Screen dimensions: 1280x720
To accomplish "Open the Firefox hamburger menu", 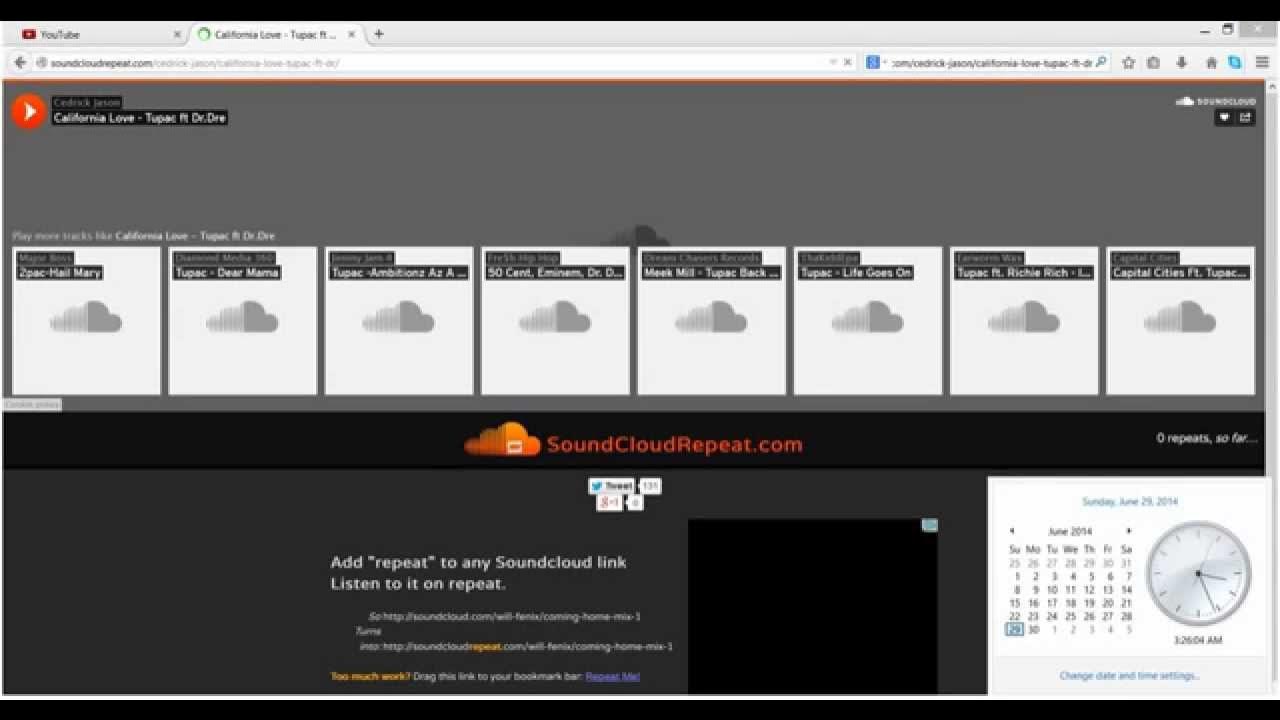I will point(1262,62).
